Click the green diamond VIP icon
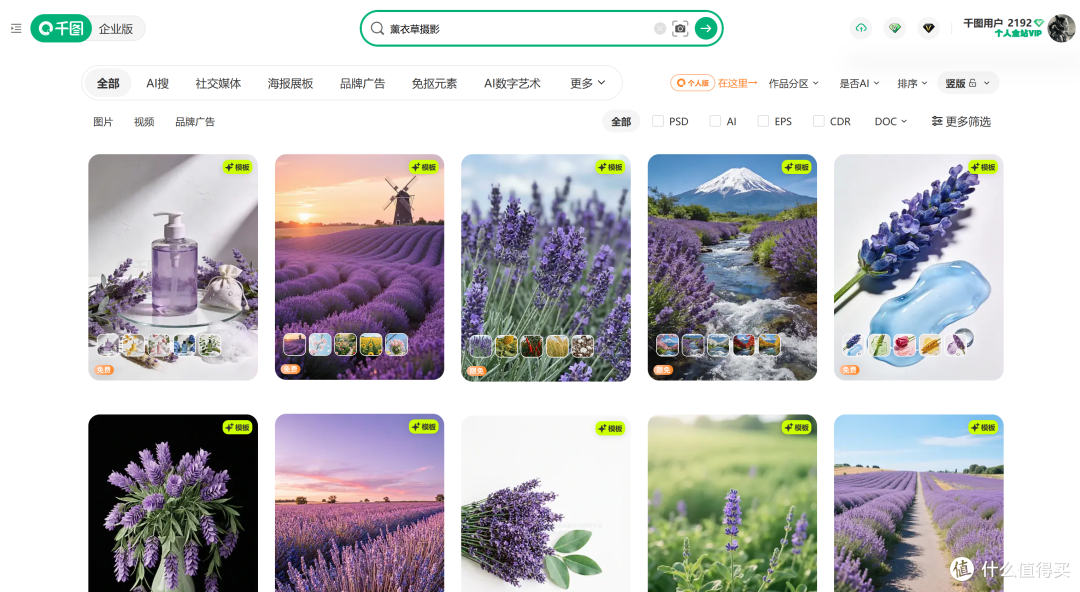The image size is (1080, 592). 895,28
